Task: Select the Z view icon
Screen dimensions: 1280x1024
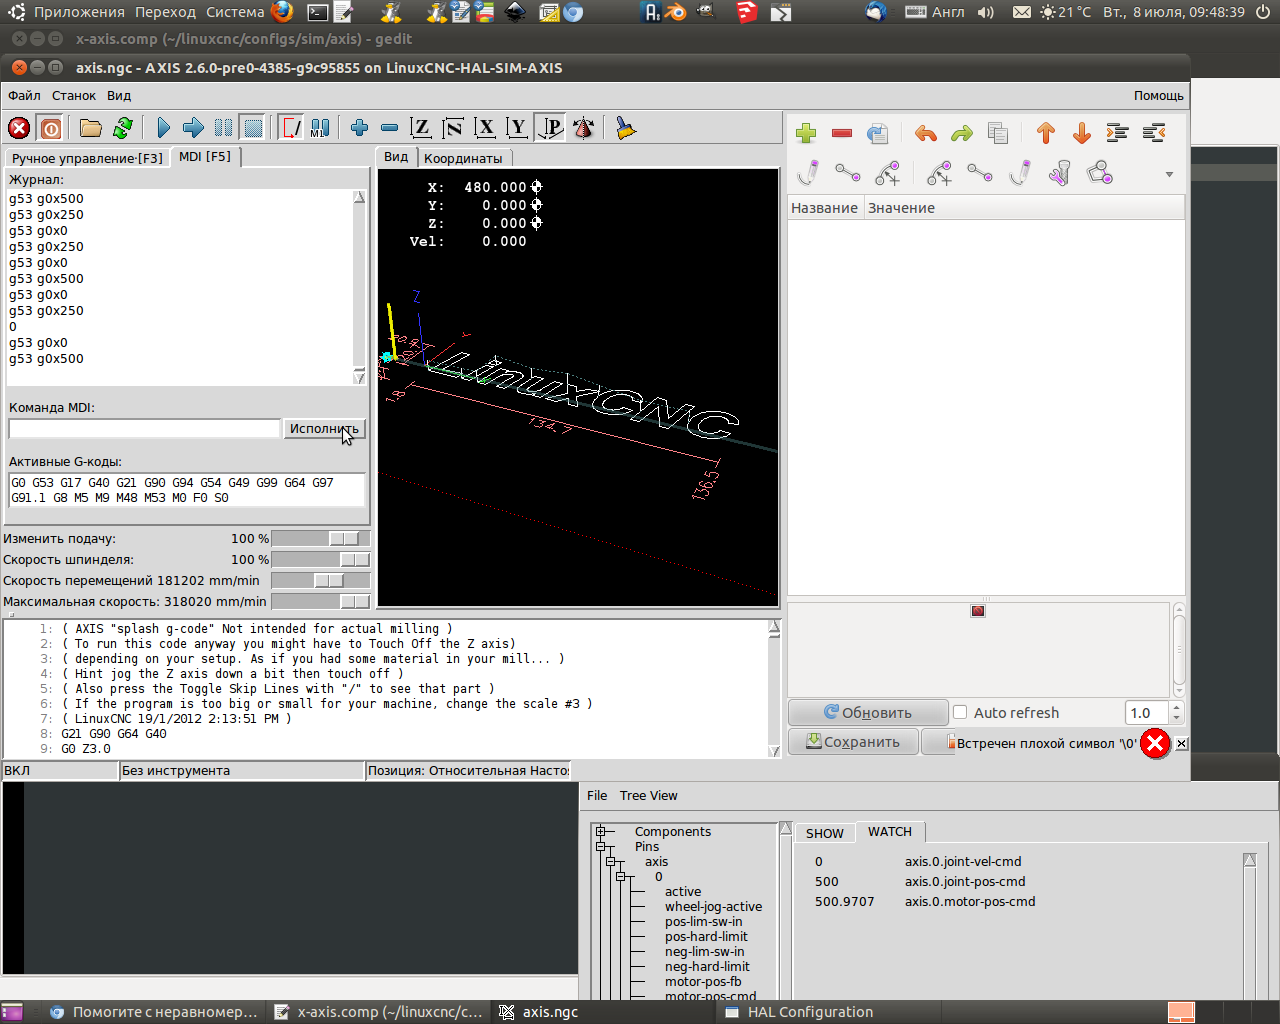Action: (x=421, y=128)
